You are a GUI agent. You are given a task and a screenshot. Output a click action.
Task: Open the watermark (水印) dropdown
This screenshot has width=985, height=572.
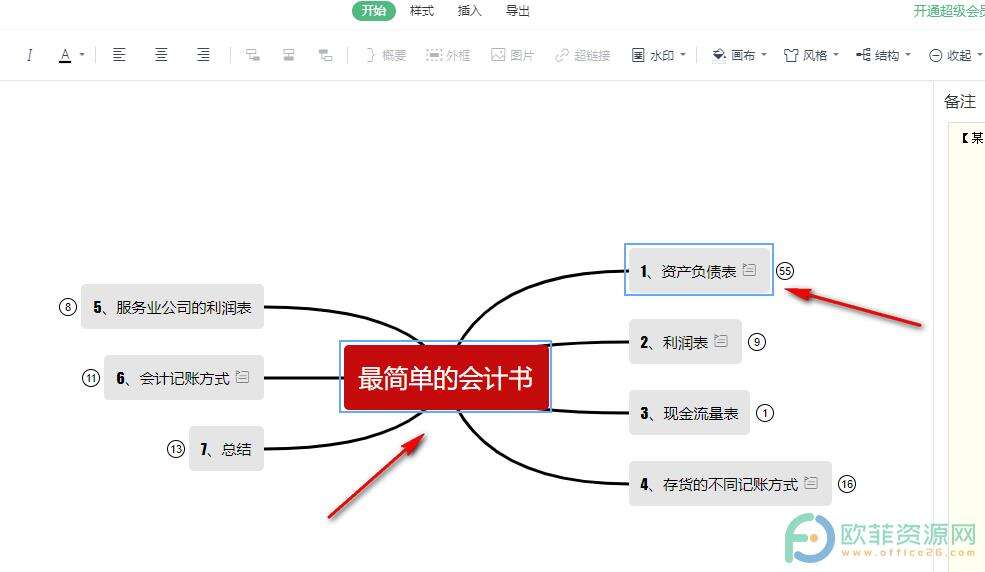point(658,55)
